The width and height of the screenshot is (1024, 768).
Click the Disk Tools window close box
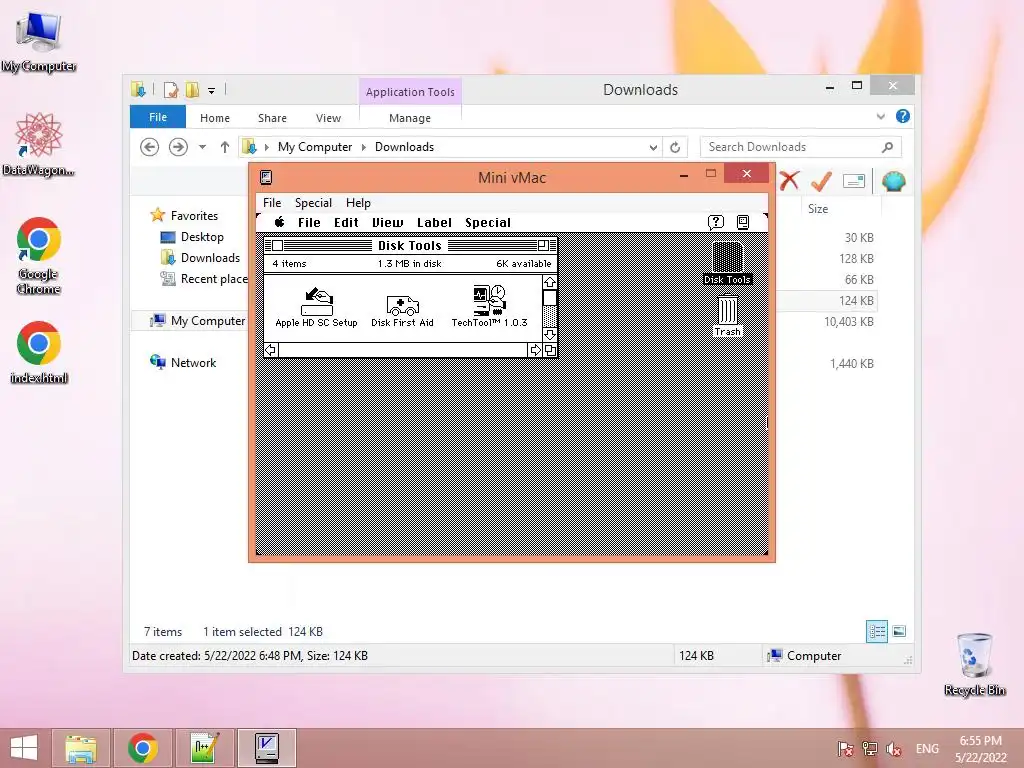(x=278, y=246)
